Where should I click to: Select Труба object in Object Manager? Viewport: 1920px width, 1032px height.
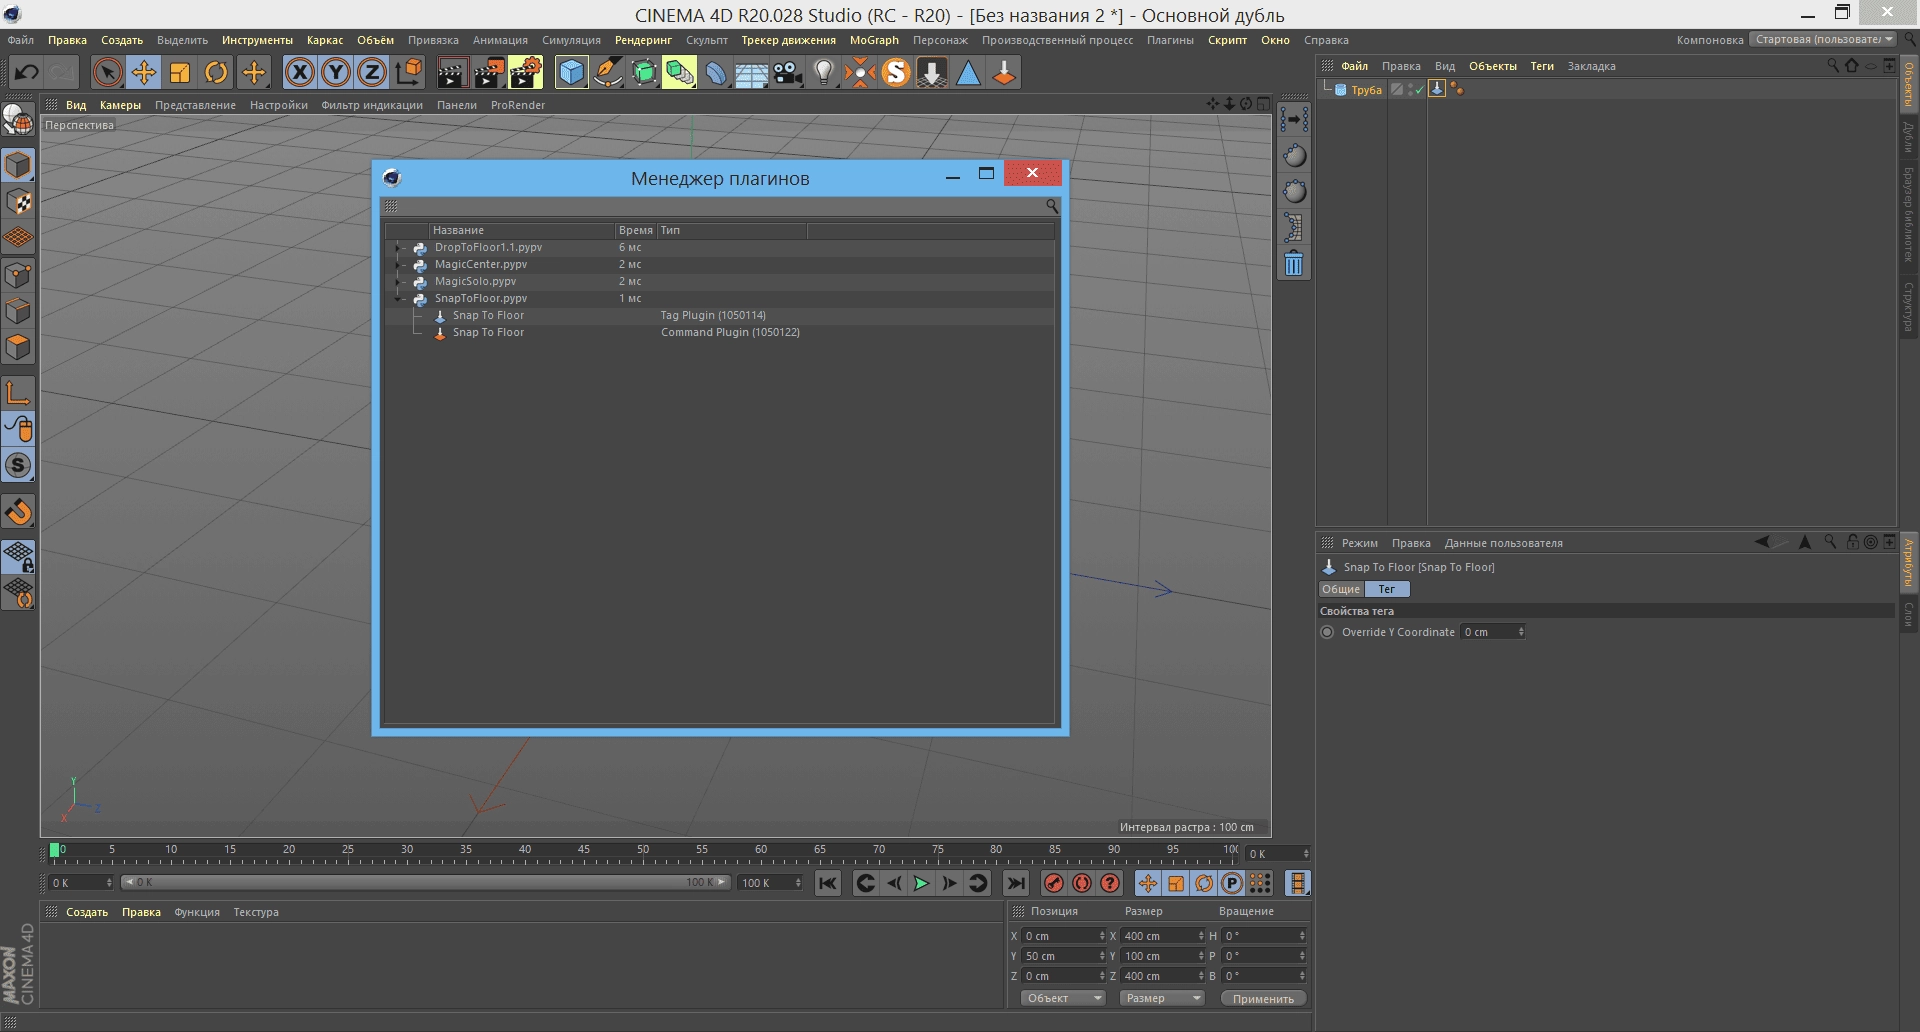coord(1366,90)
